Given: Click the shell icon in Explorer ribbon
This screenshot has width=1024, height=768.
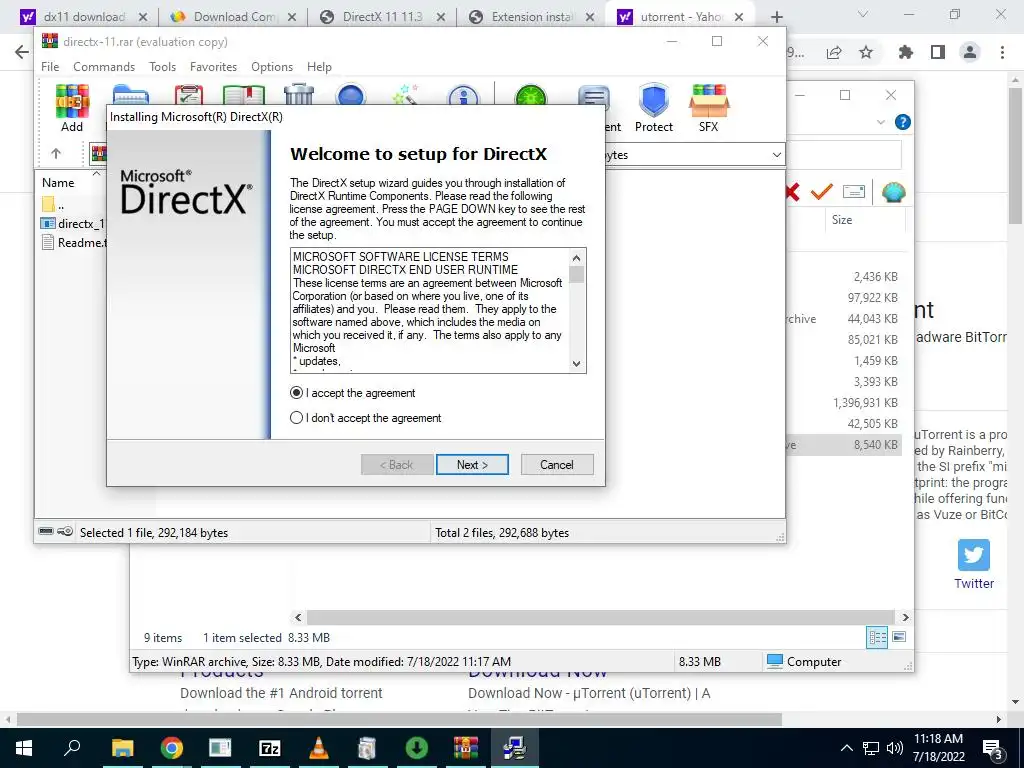Looking at the screenshot, I should click(x=893, y=192).
